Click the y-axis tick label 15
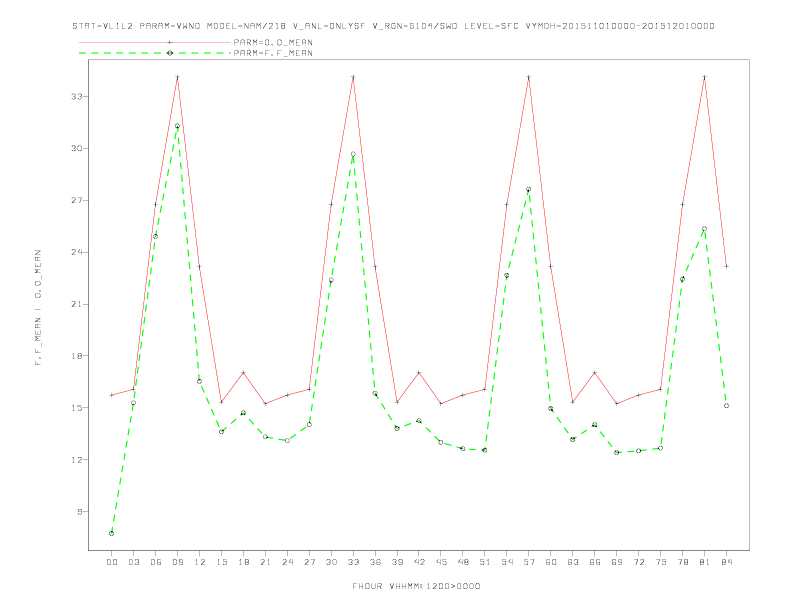Image resolution: width=792 pixels, height=612 pixels. (77, 407)
